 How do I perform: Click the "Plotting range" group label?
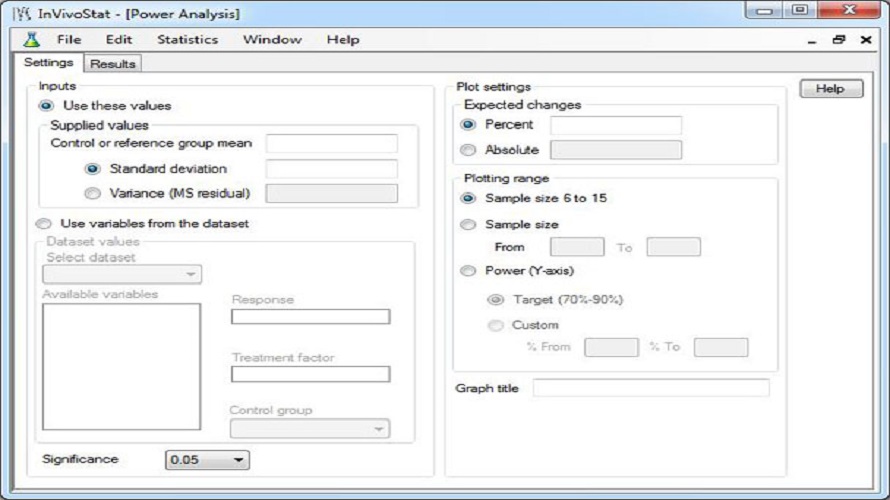point(506,178)
